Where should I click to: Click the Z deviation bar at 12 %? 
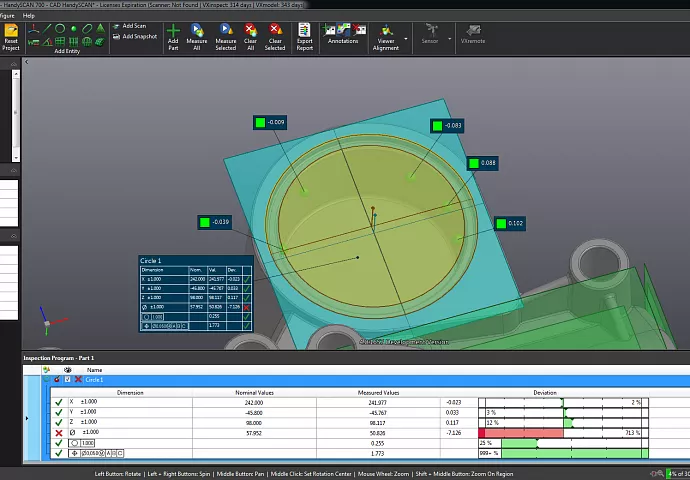pyautogui.click(x=563, y=423)
